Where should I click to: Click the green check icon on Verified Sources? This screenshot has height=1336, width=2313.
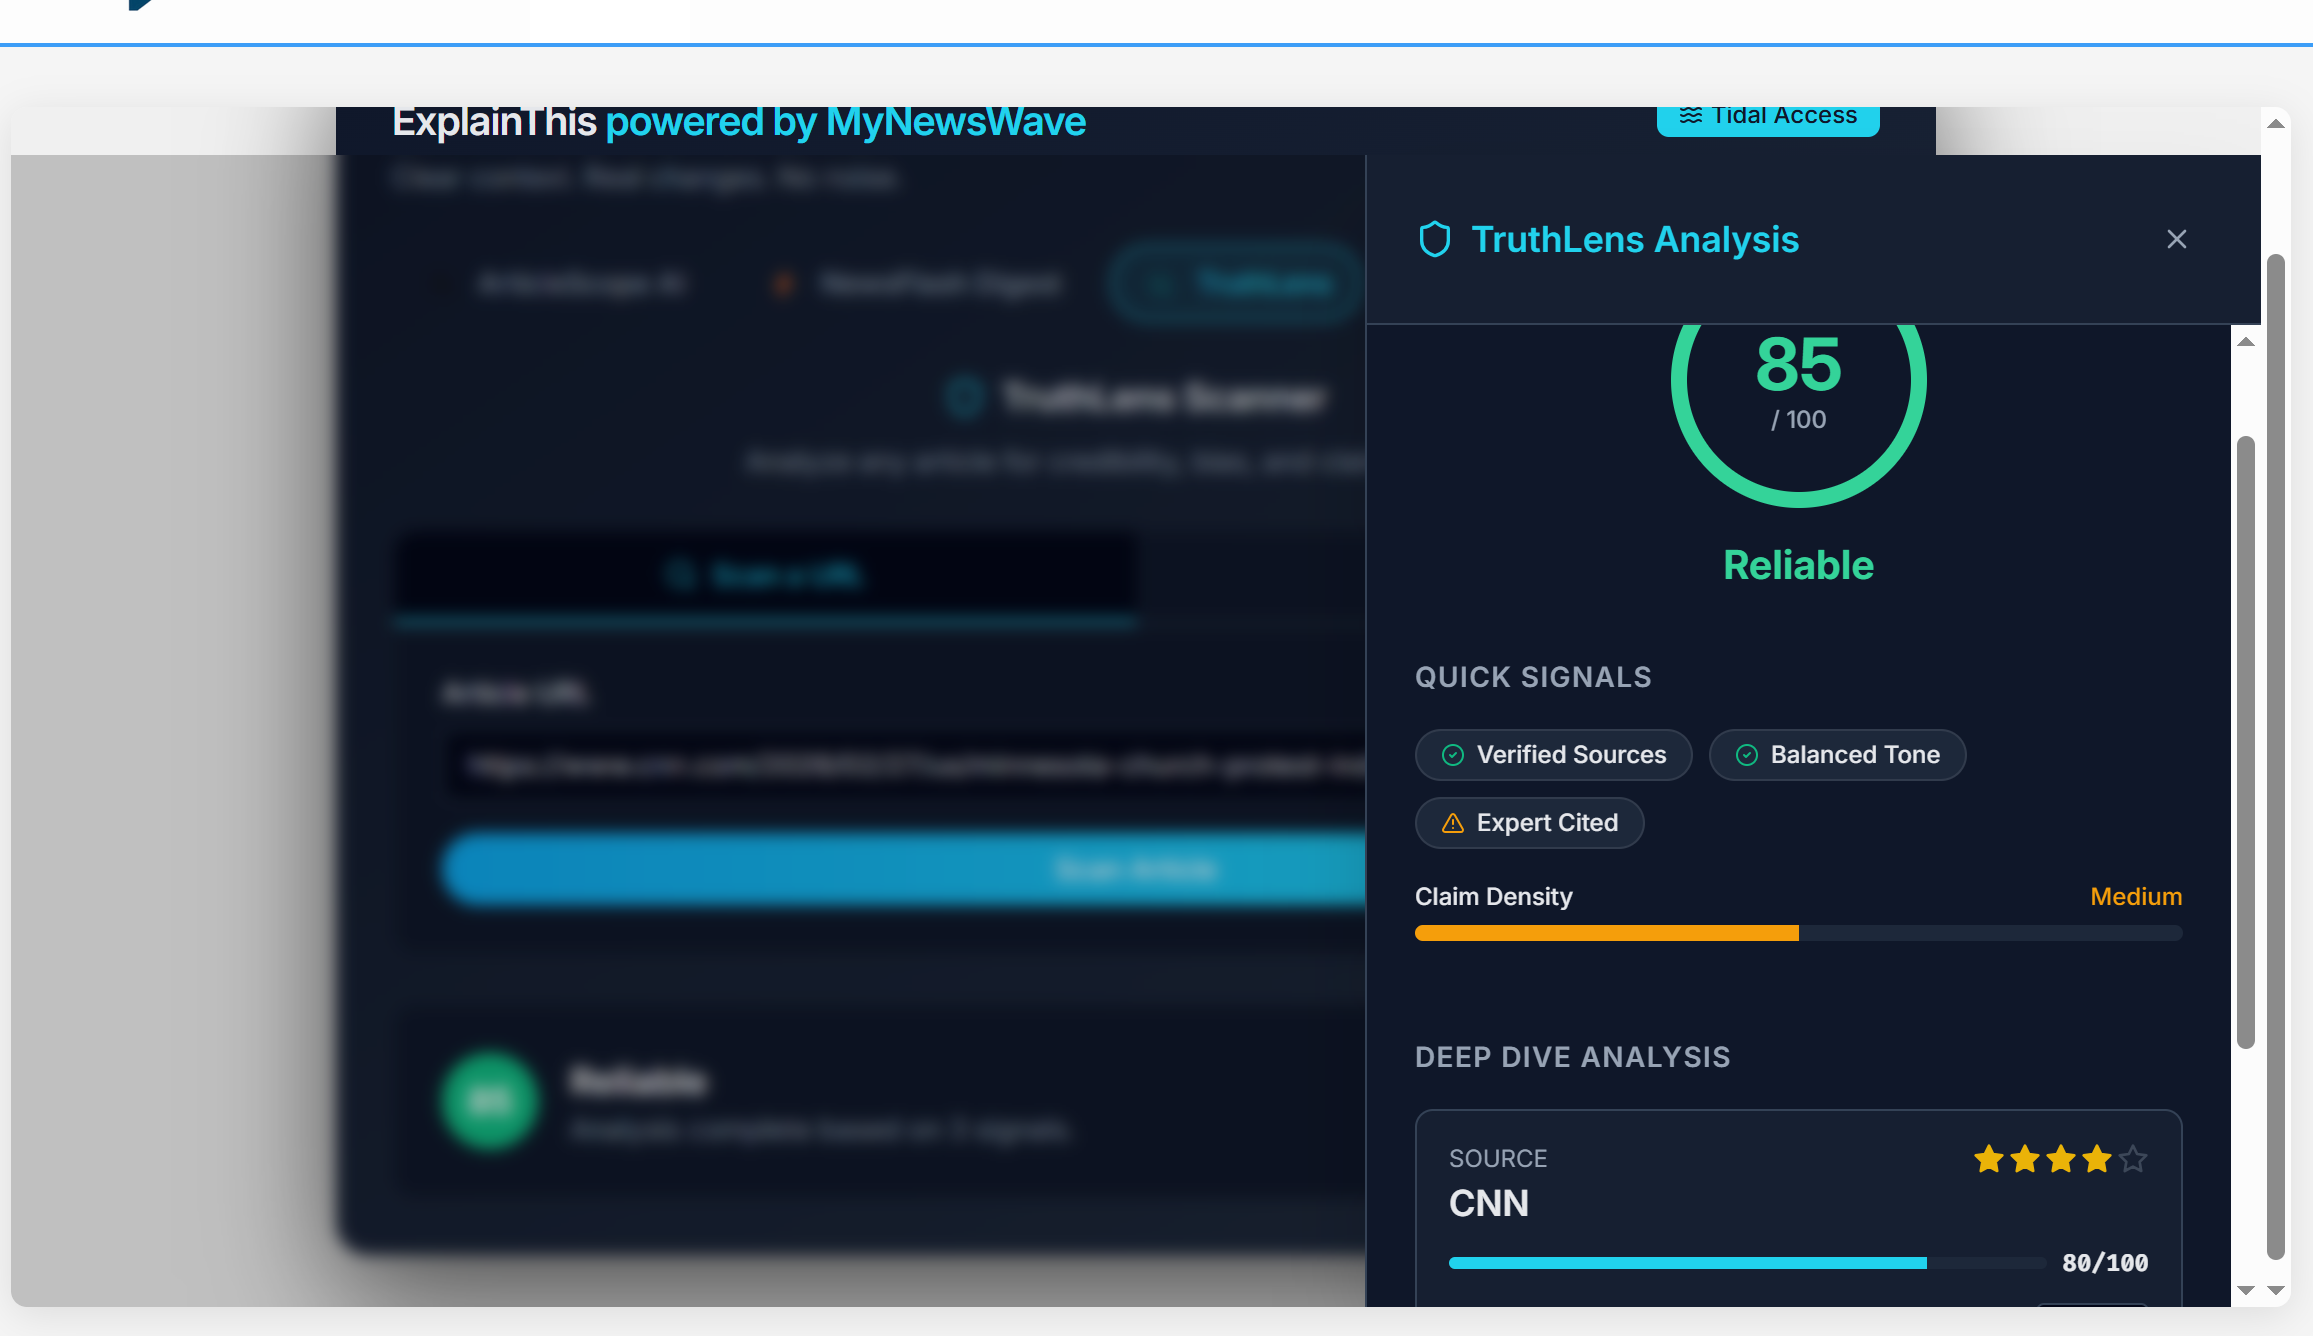[1452, 755]
